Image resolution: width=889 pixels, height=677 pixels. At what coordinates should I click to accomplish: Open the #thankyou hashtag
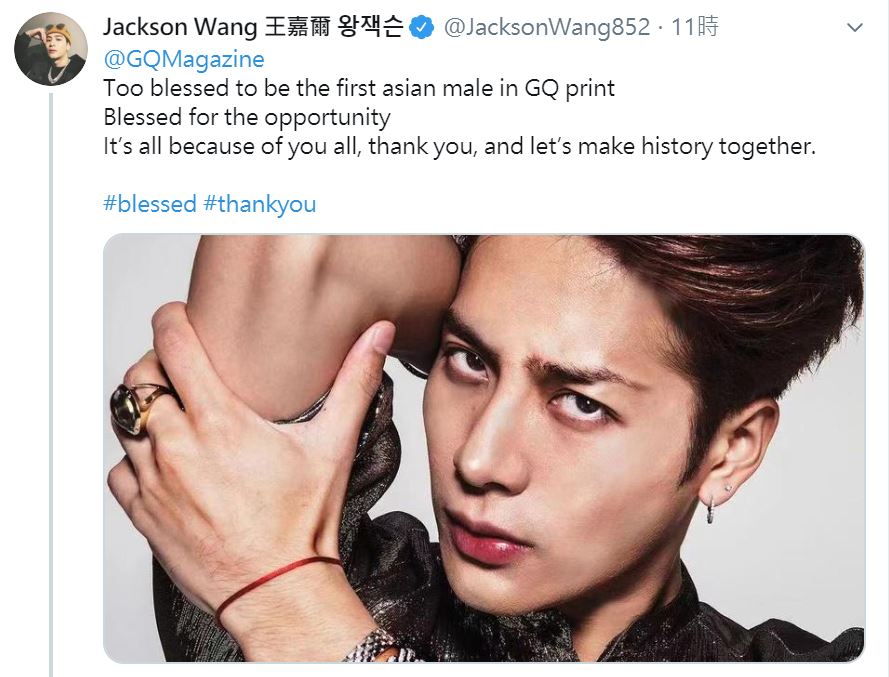(x=260, y=204)
